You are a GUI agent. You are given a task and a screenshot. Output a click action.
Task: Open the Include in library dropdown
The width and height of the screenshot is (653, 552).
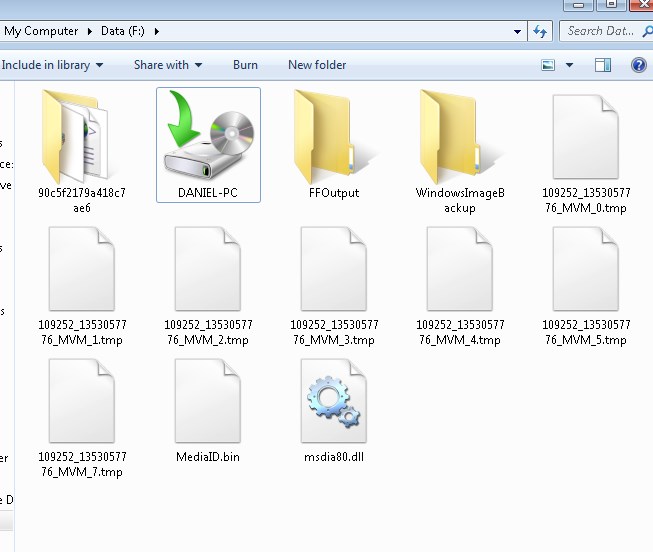(52, 65)
